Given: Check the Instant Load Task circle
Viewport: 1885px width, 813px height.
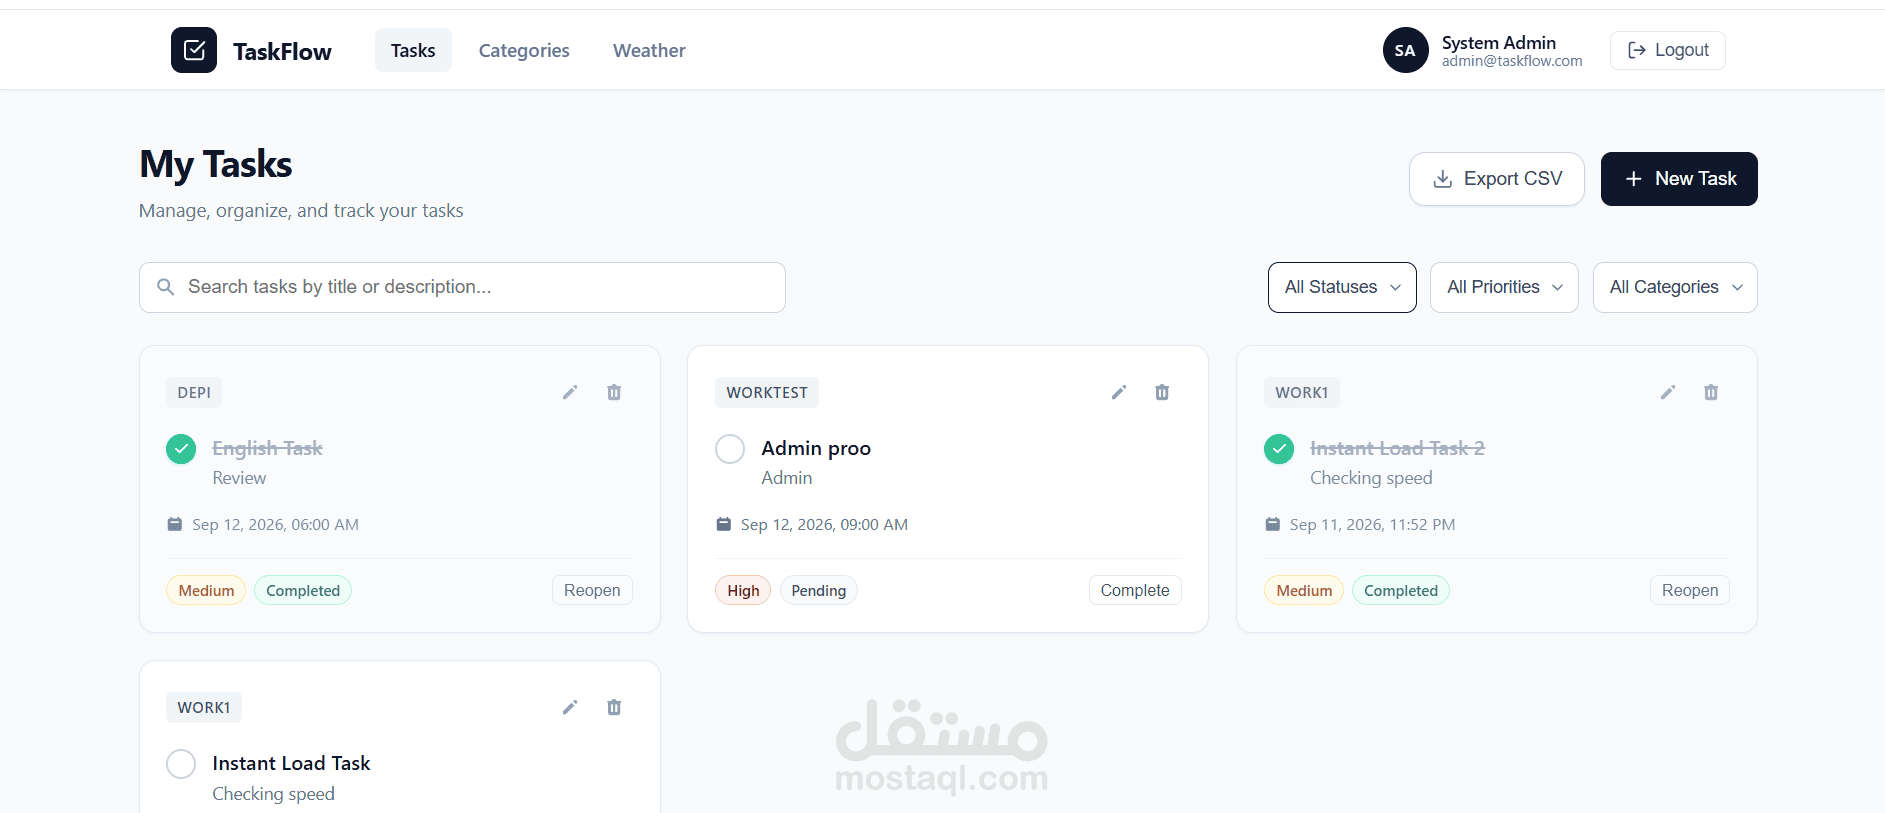Looking at the screenshot, I should [x=181, y=764].
